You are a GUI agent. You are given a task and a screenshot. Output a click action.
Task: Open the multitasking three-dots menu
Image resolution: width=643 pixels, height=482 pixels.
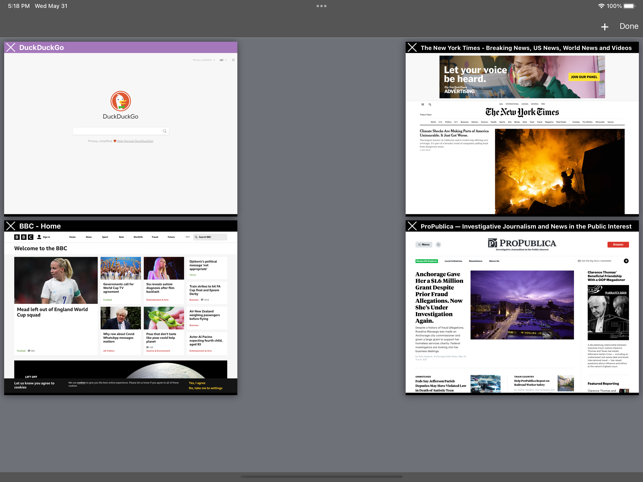click(x=322, y=6)
